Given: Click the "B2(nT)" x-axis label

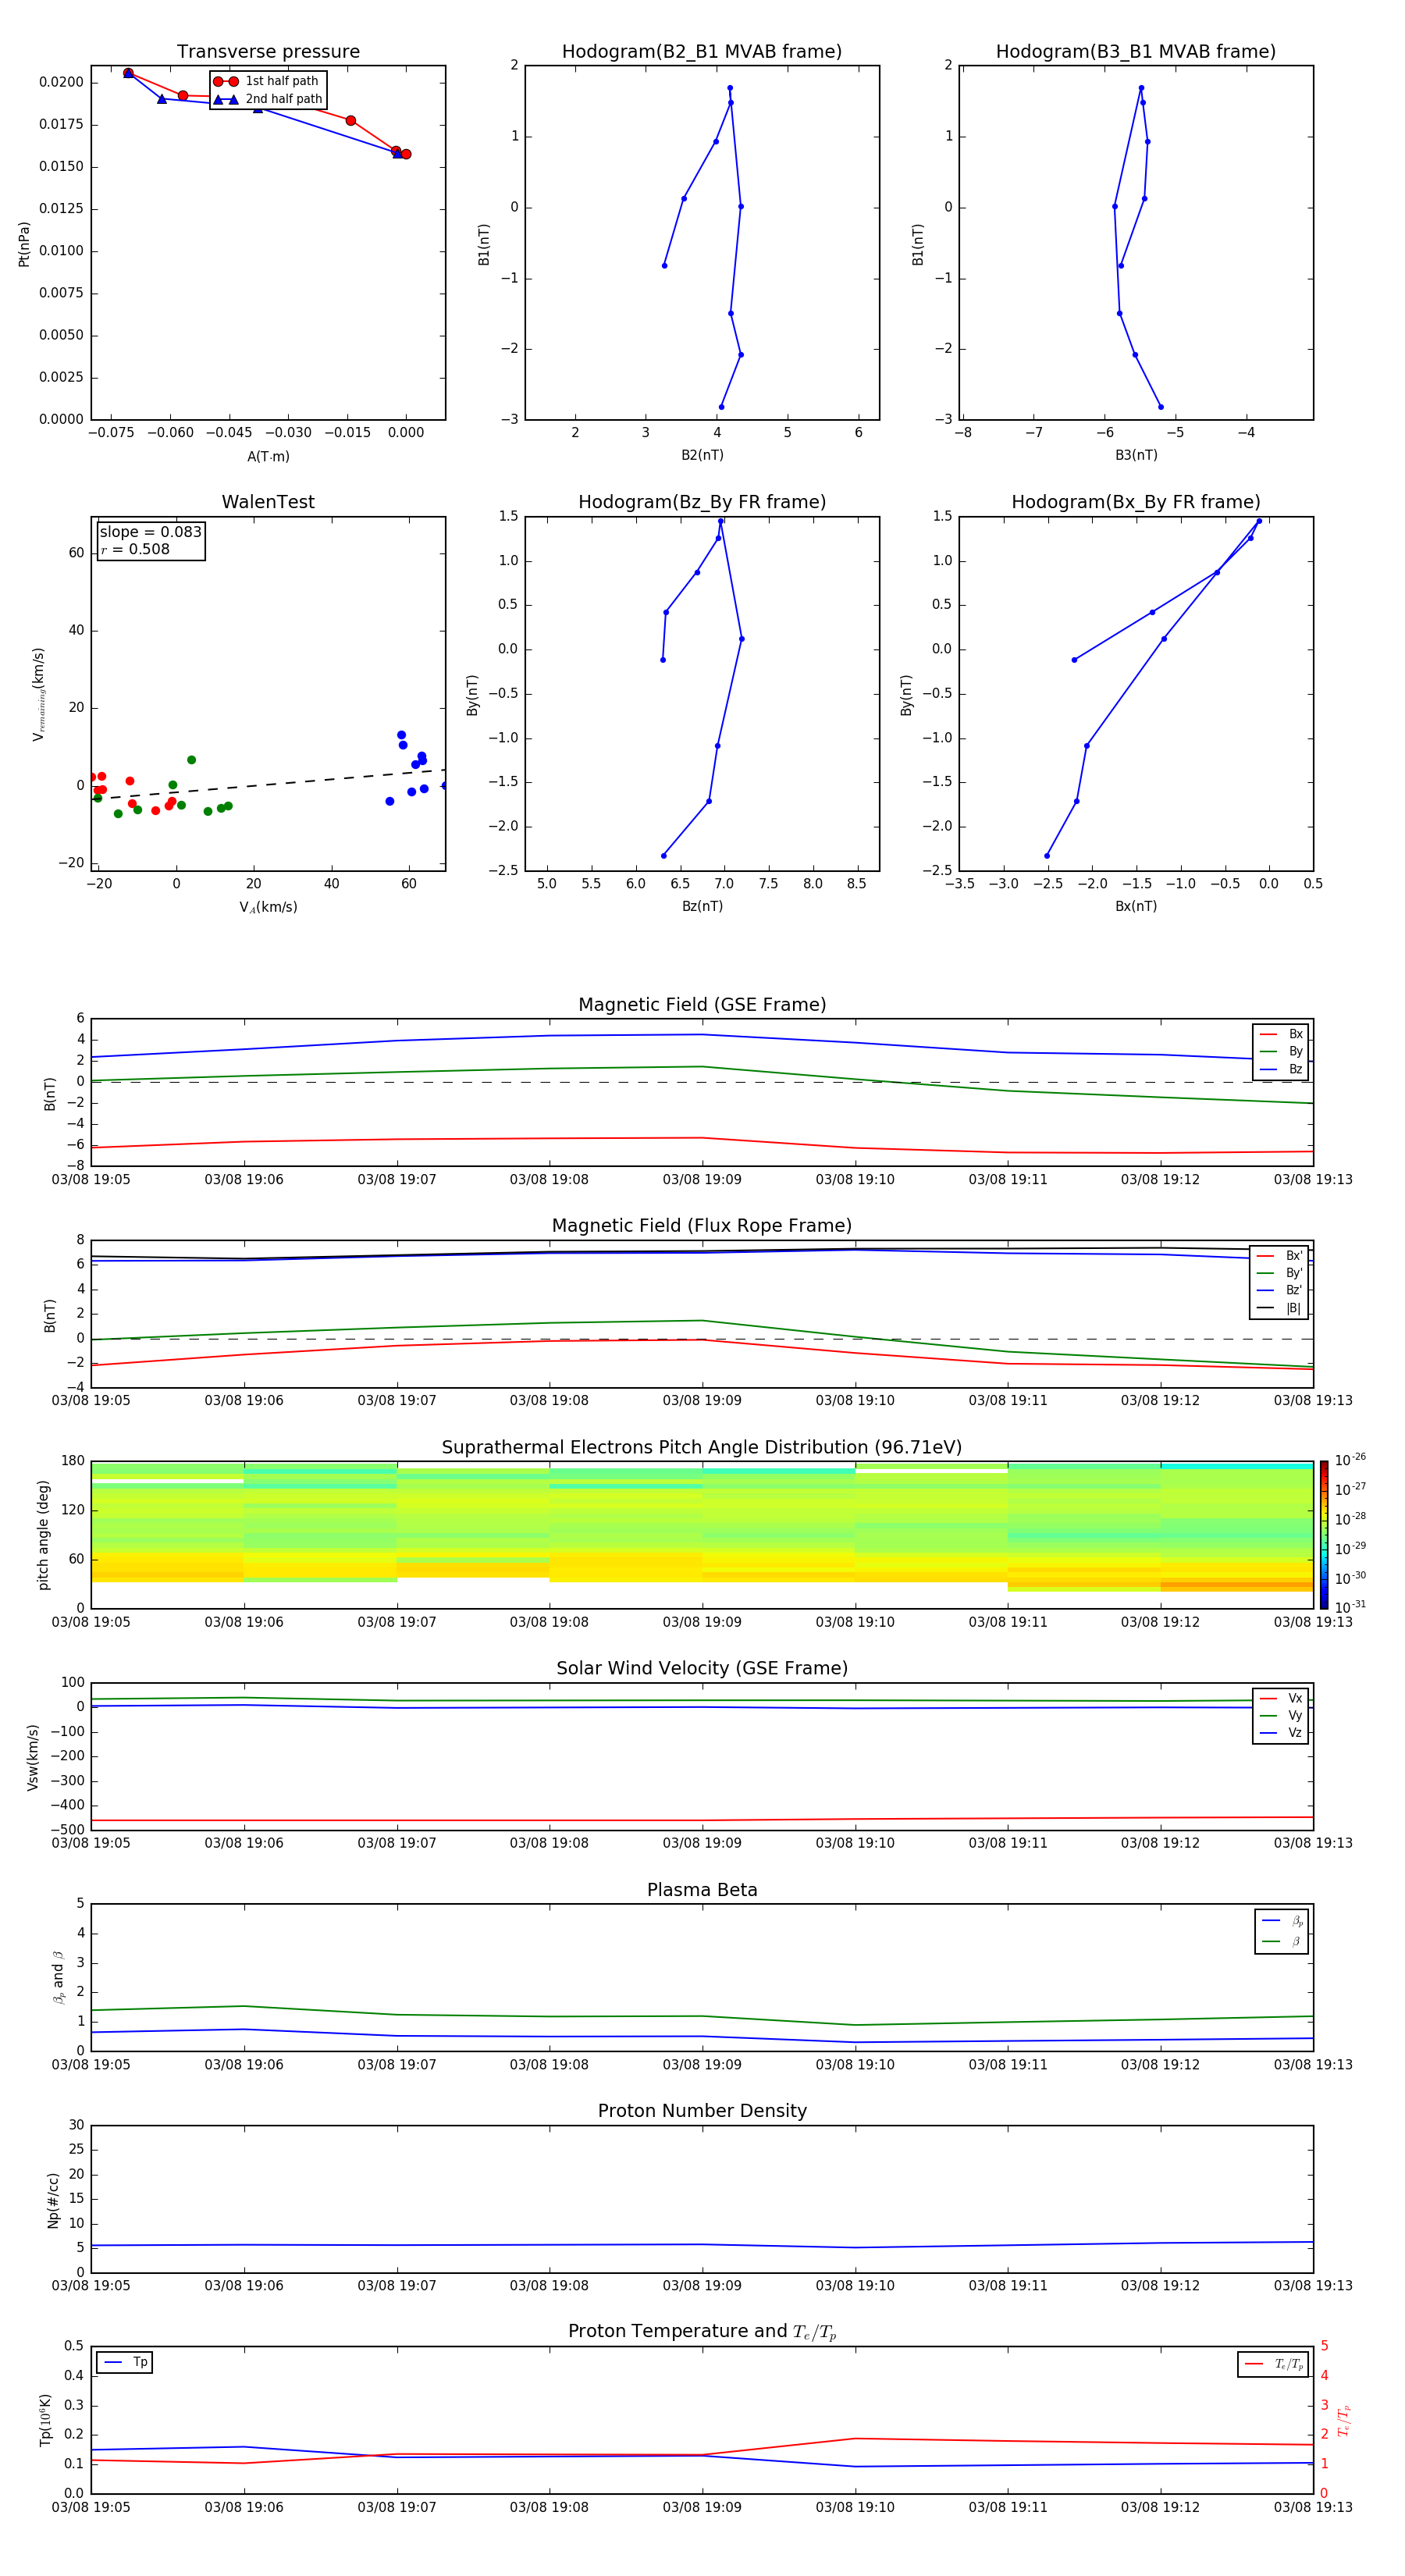Looking at the screenshot, I should click(x=702, y=455).
